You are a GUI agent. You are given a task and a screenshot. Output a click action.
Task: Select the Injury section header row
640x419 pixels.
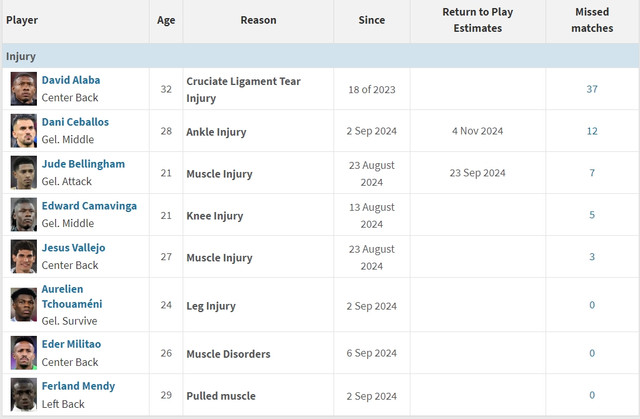tap(320, 56)
